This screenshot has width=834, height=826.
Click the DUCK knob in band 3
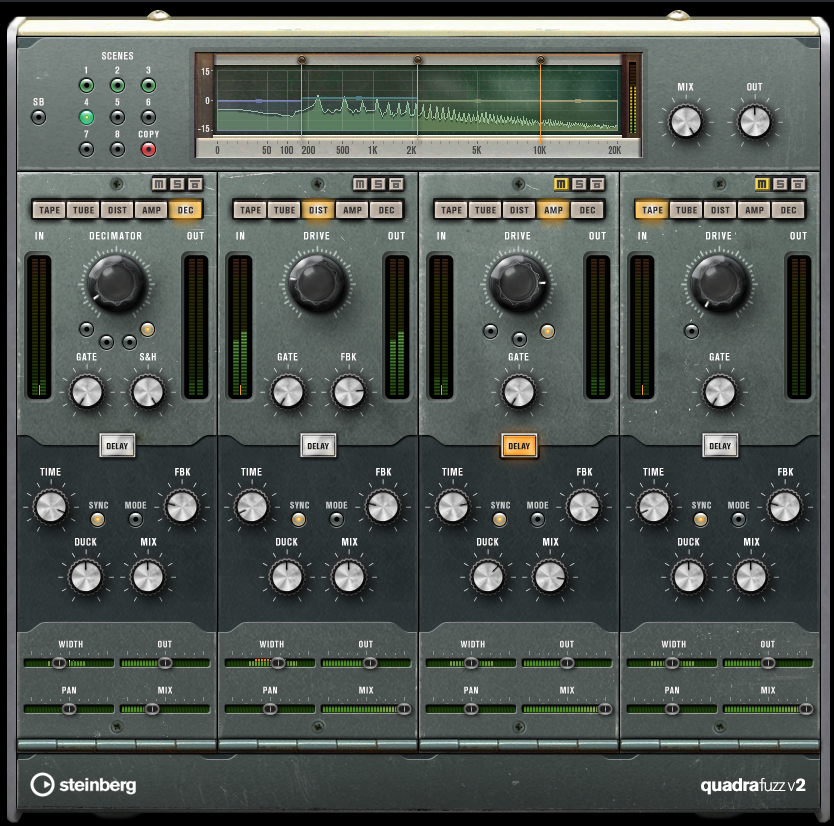click(x=488, y=577)
